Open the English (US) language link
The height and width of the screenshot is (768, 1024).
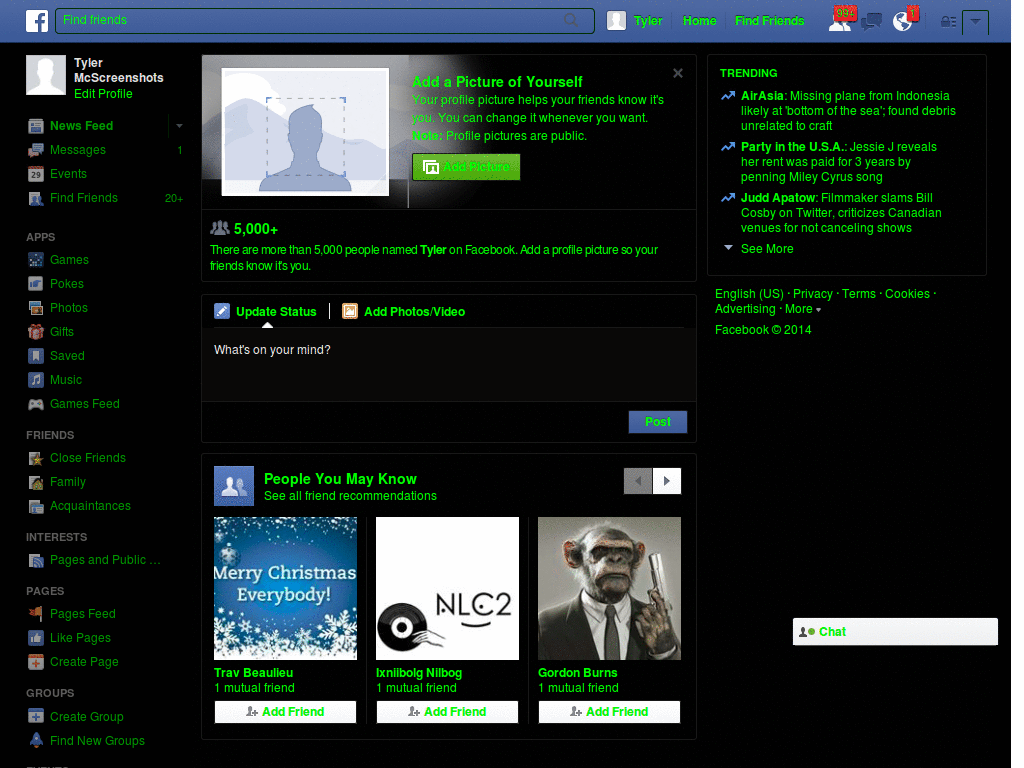pyautogui.click(x=749, y=294)
